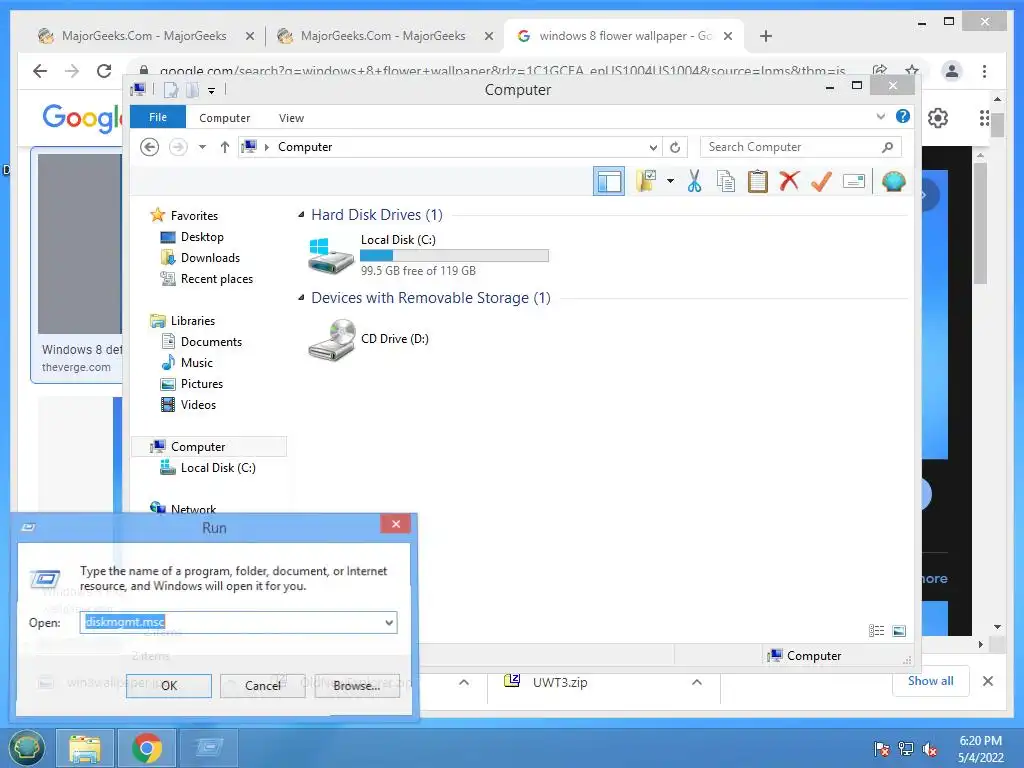Open File Explorer from the taskbar
The height and width of the screenshot is (768, 1024).
pyautogui.click(x=85, y=748)
